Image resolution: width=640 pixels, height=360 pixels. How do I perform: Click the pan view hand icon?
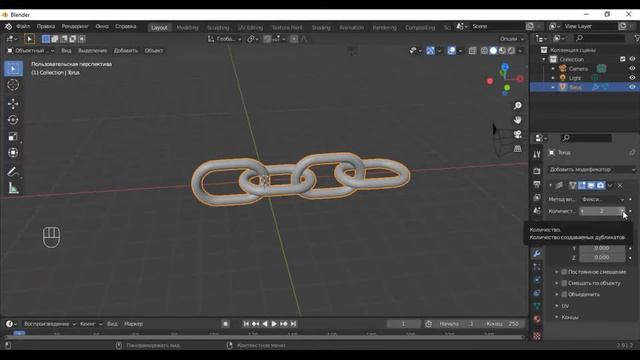(518, 120)
